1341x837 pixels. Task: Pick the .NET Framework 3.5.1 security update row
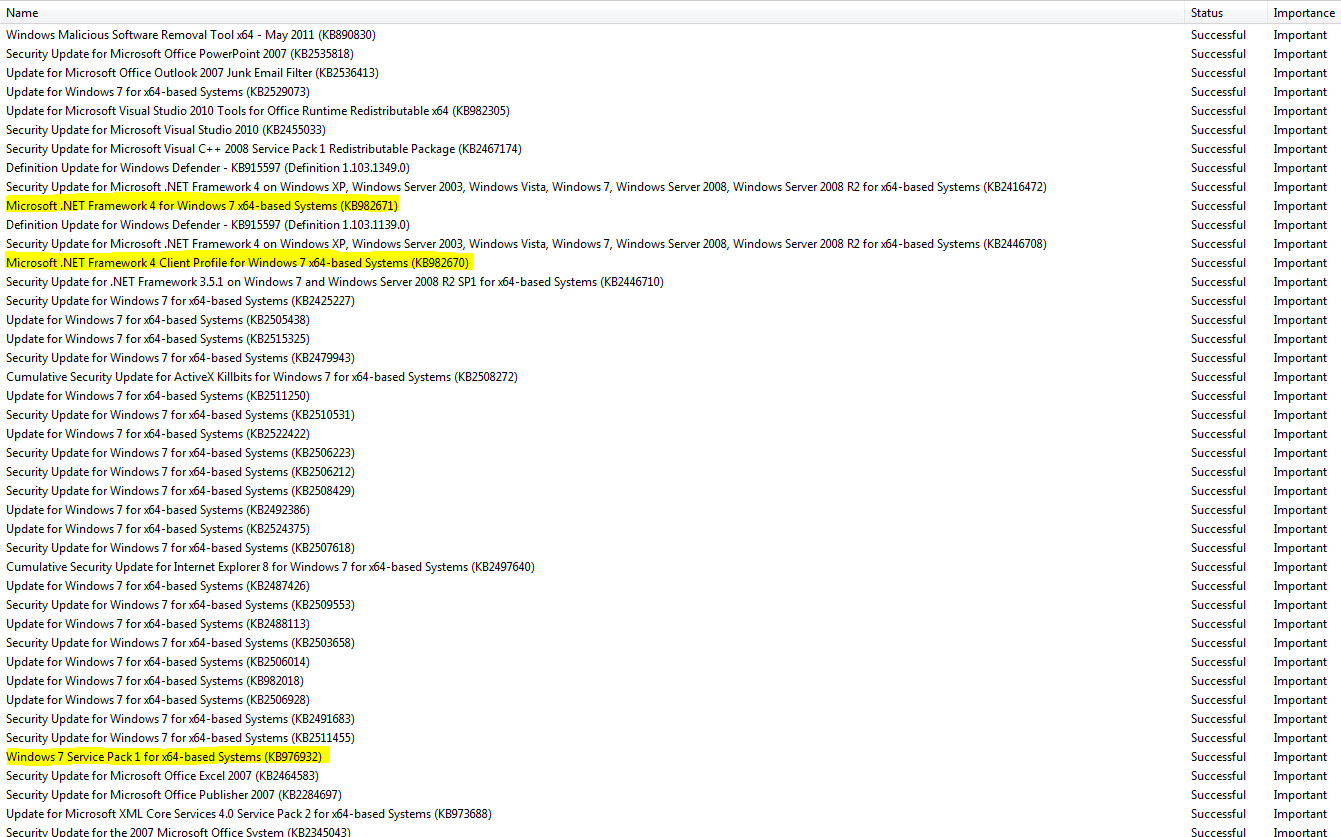coord(334,282)
